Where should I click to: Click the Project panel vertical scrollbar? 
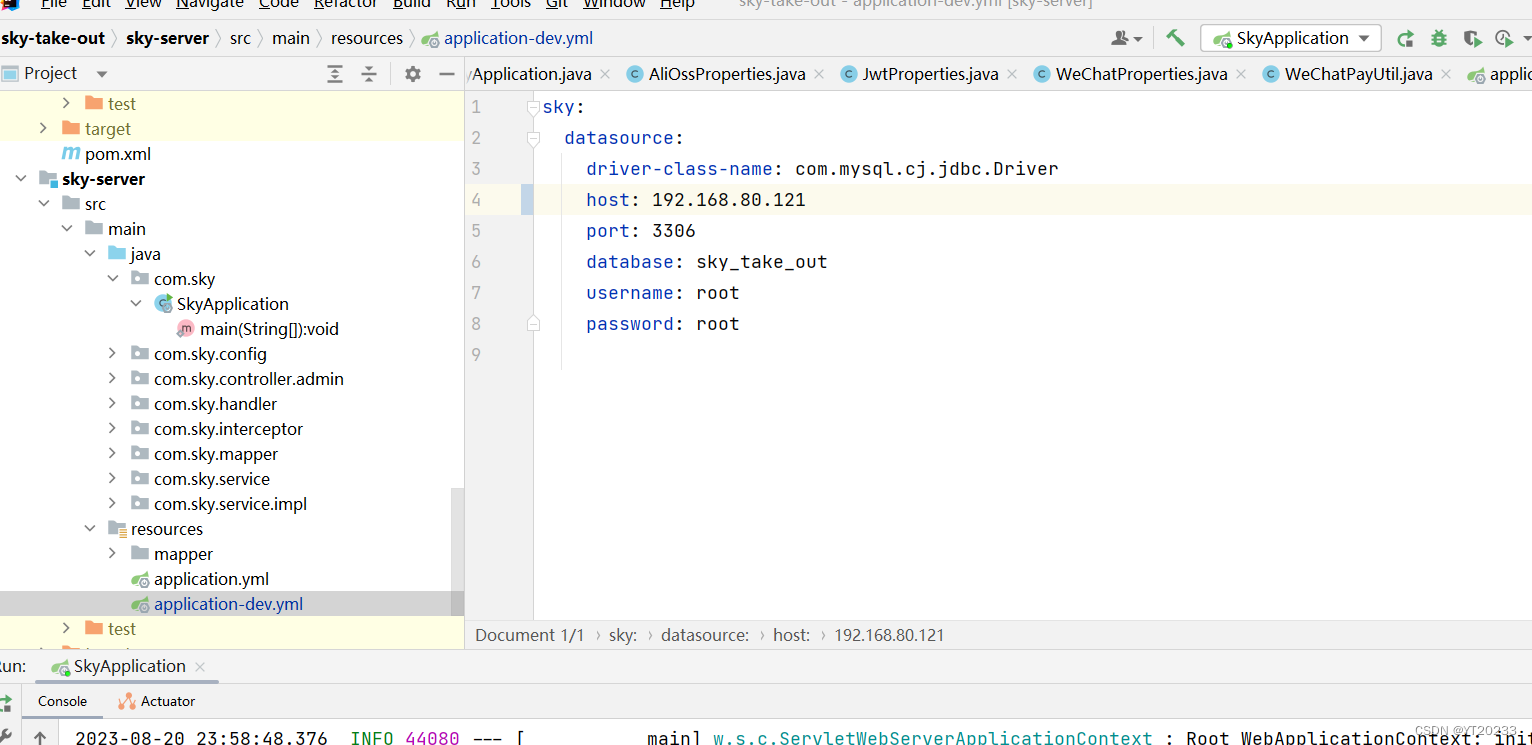click(457, 552)
